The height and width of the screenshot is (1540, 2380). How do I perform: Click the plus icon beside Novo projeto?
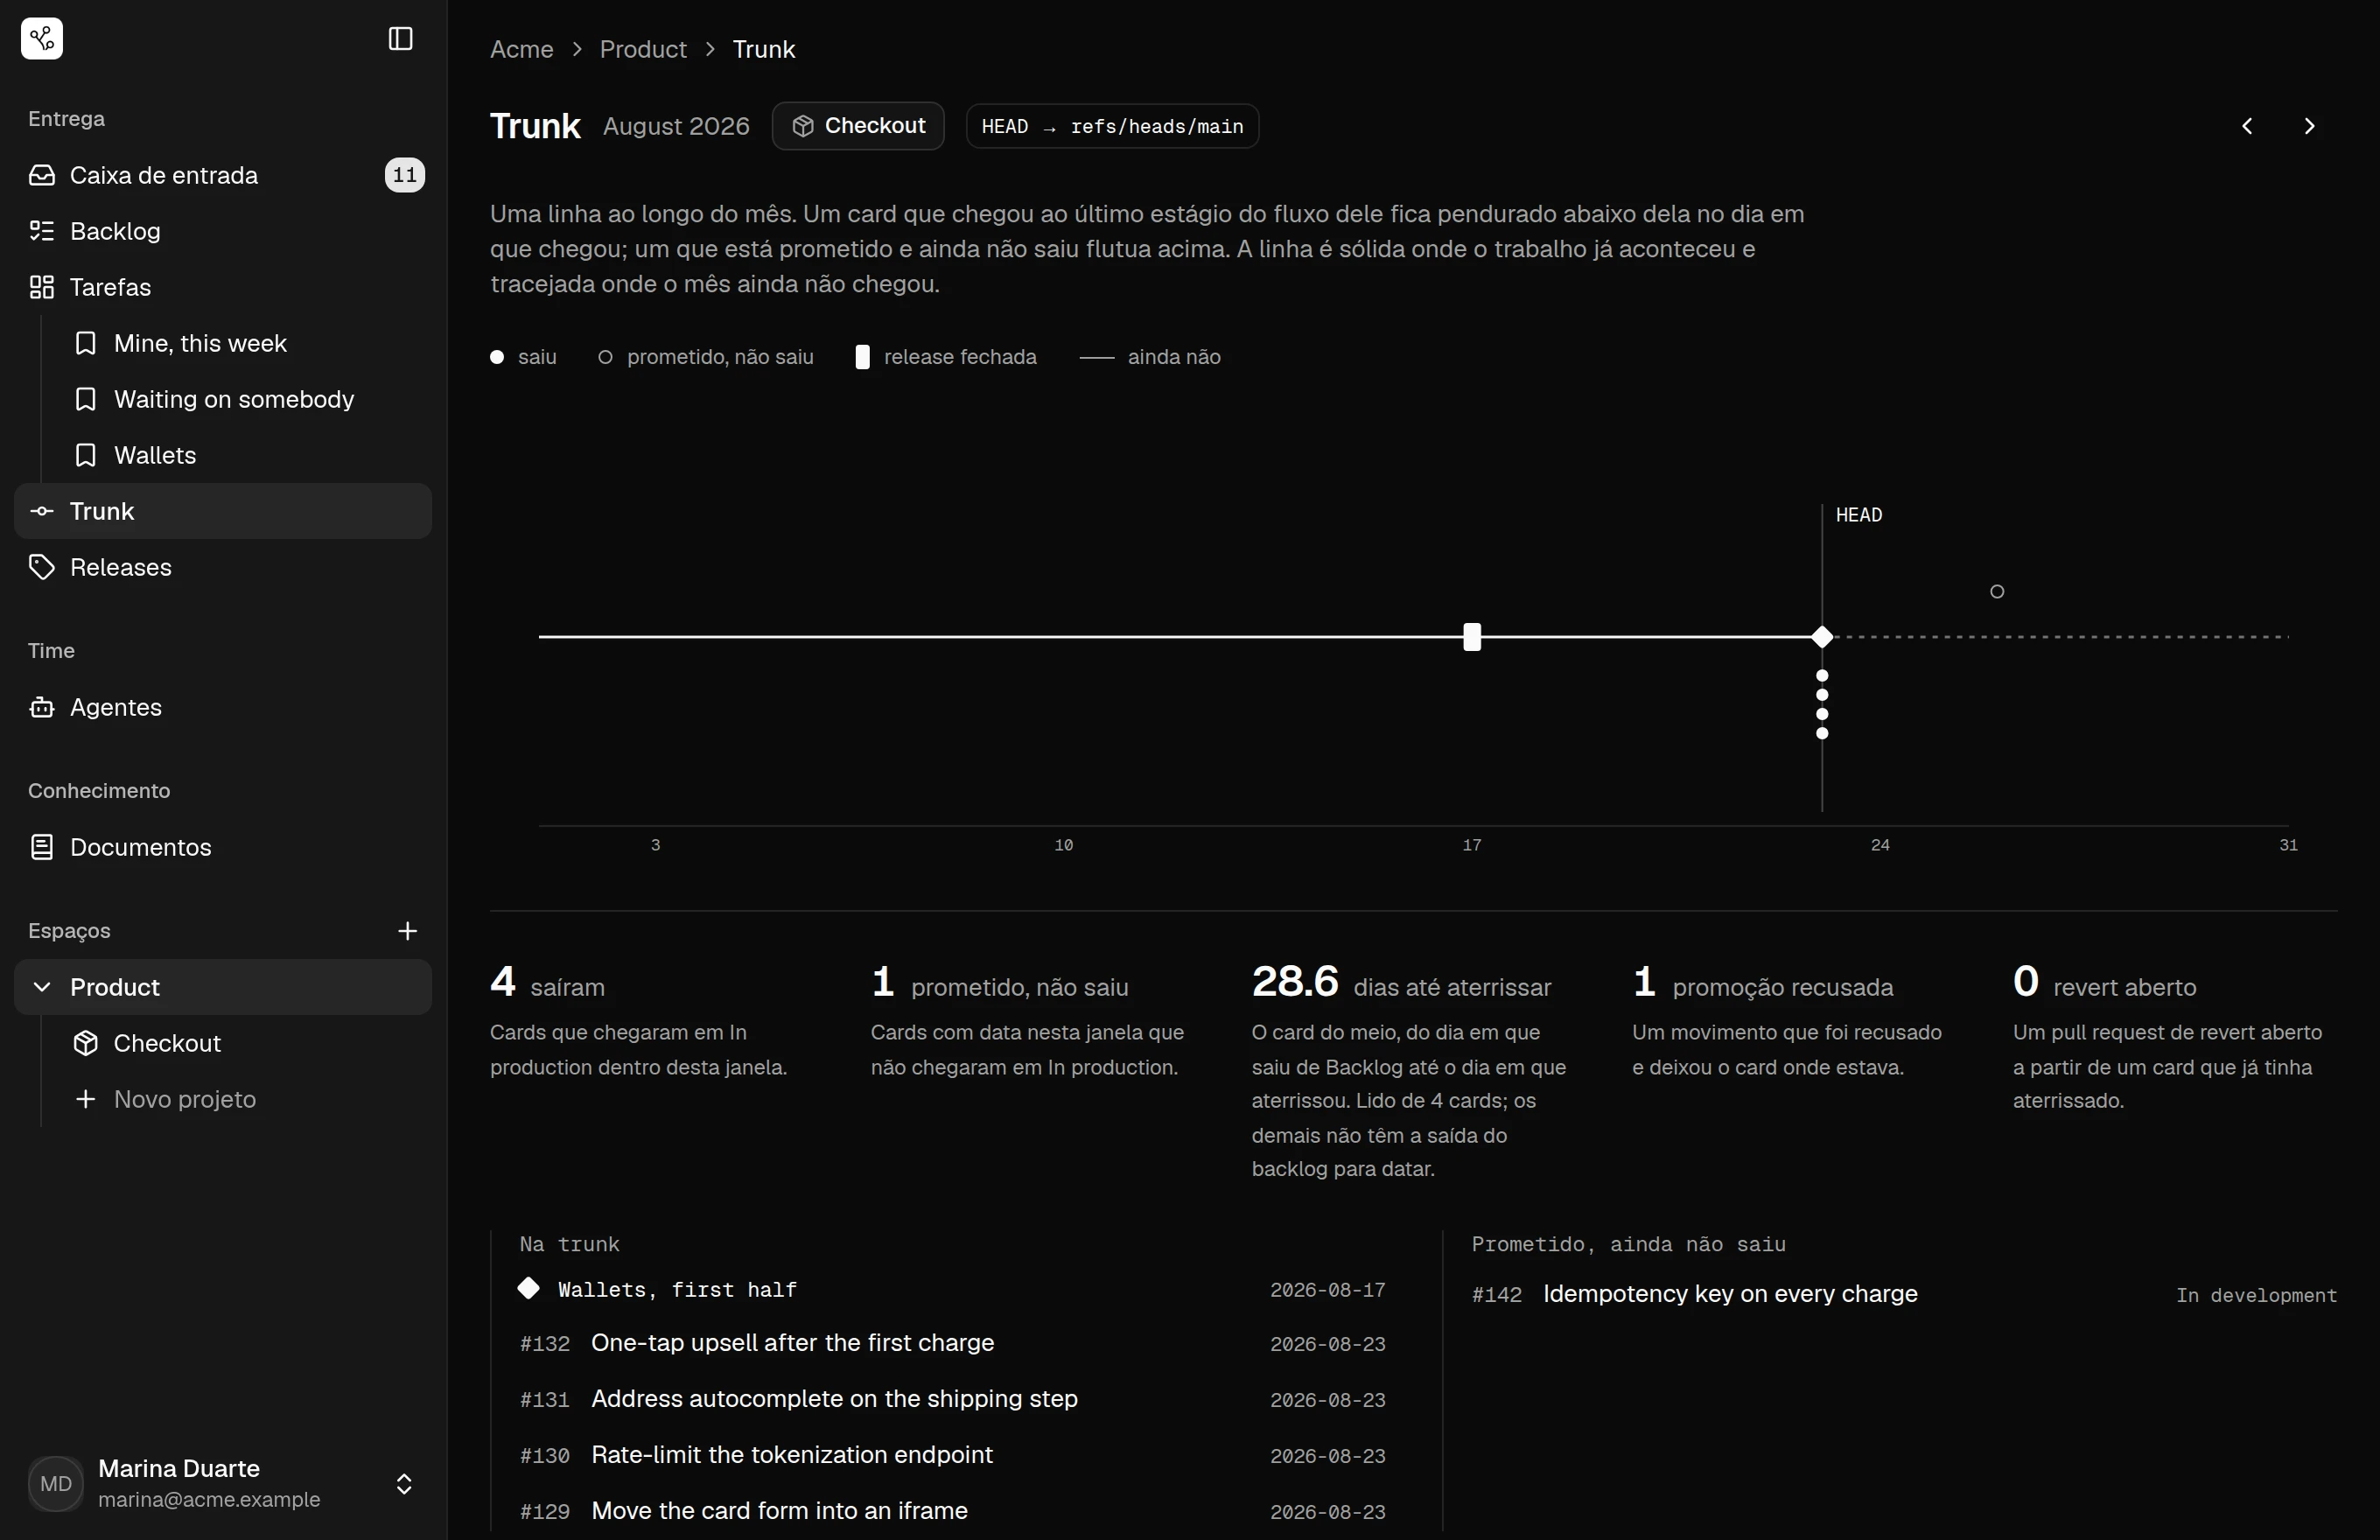86,1099
